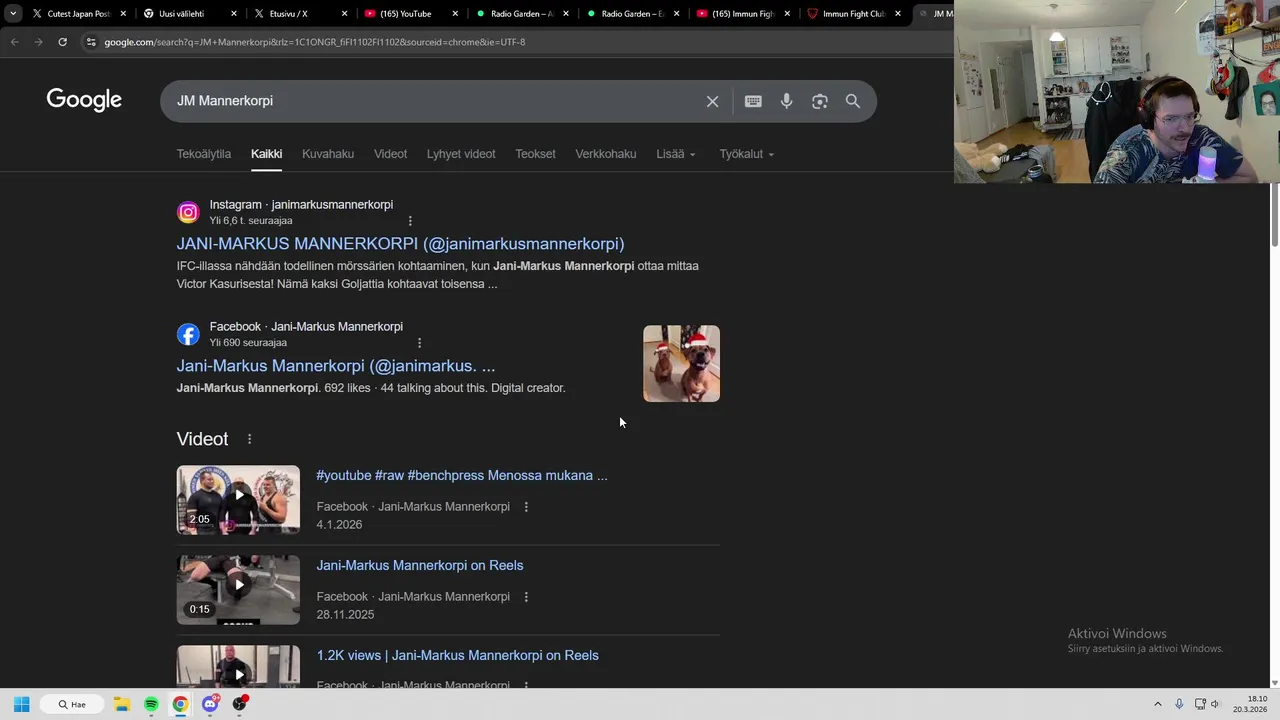Click the page vertical scrollbar
The image size is (1280, 720).
click(x=1274, y=216)
